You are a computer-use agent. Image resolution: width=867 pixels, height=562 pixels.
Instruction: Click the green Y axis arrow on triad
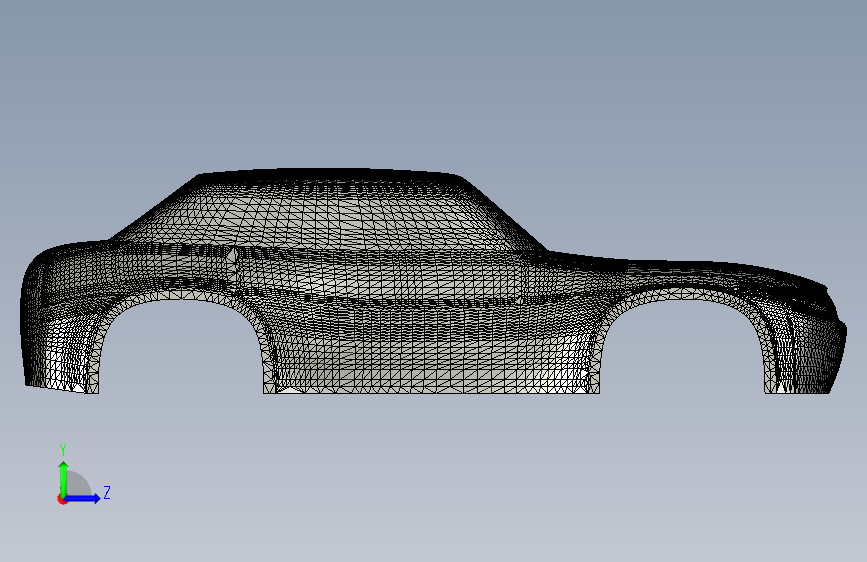64,478
